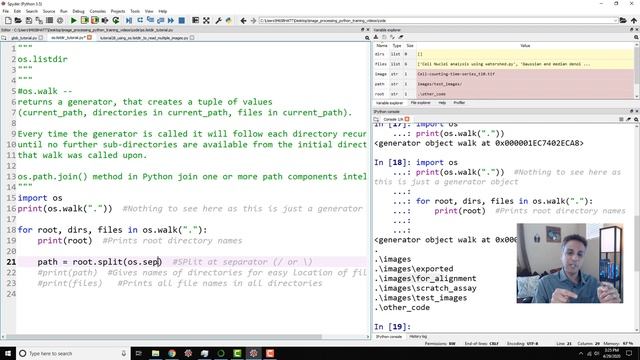Screen dimensions: 640x360
Task: Place cursor on line 18 for loop
Action: 112,230
